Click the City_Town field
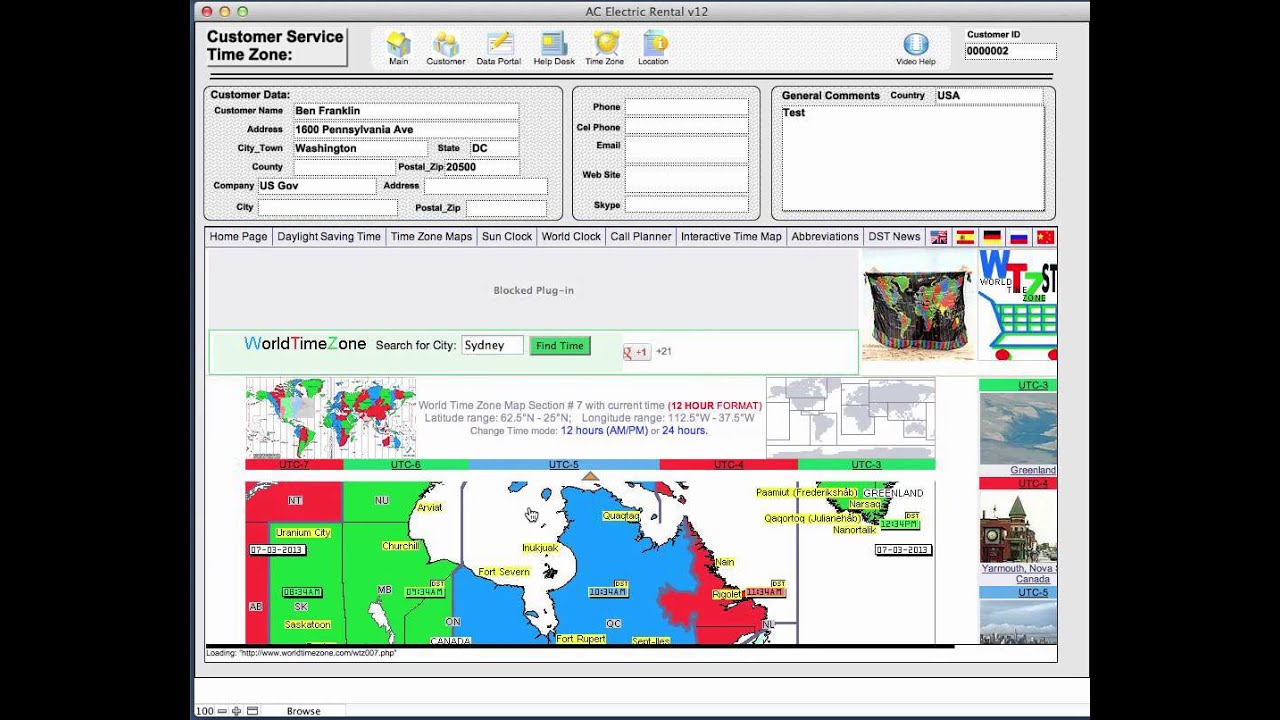This screenshot has height=720, width=1280. (x=360, y=148)
